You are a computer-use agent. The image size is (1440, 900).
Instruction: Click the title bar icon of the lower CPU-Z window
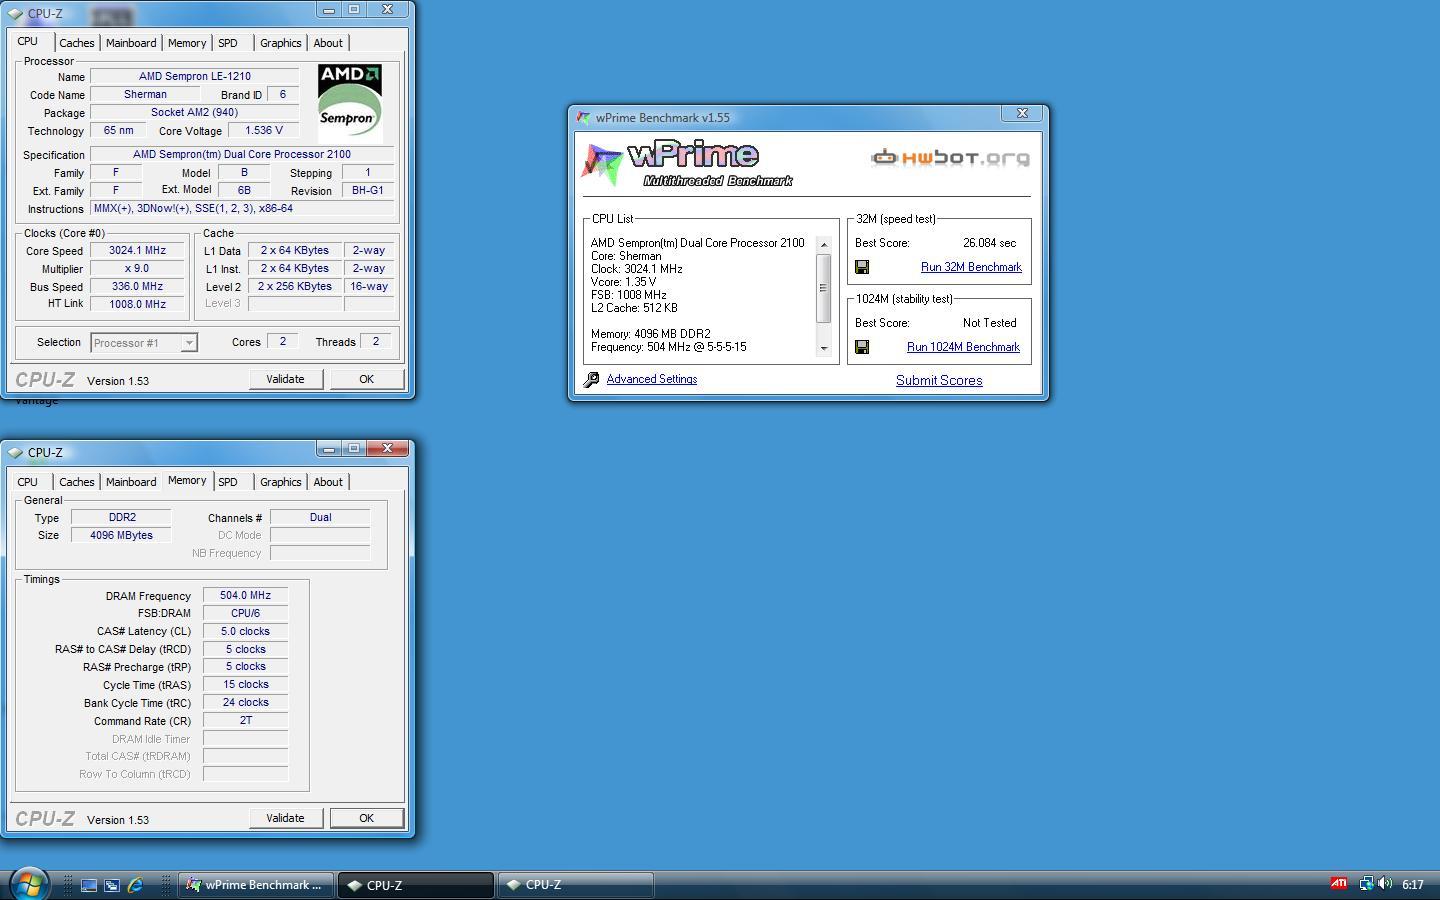tap(15, 453)
